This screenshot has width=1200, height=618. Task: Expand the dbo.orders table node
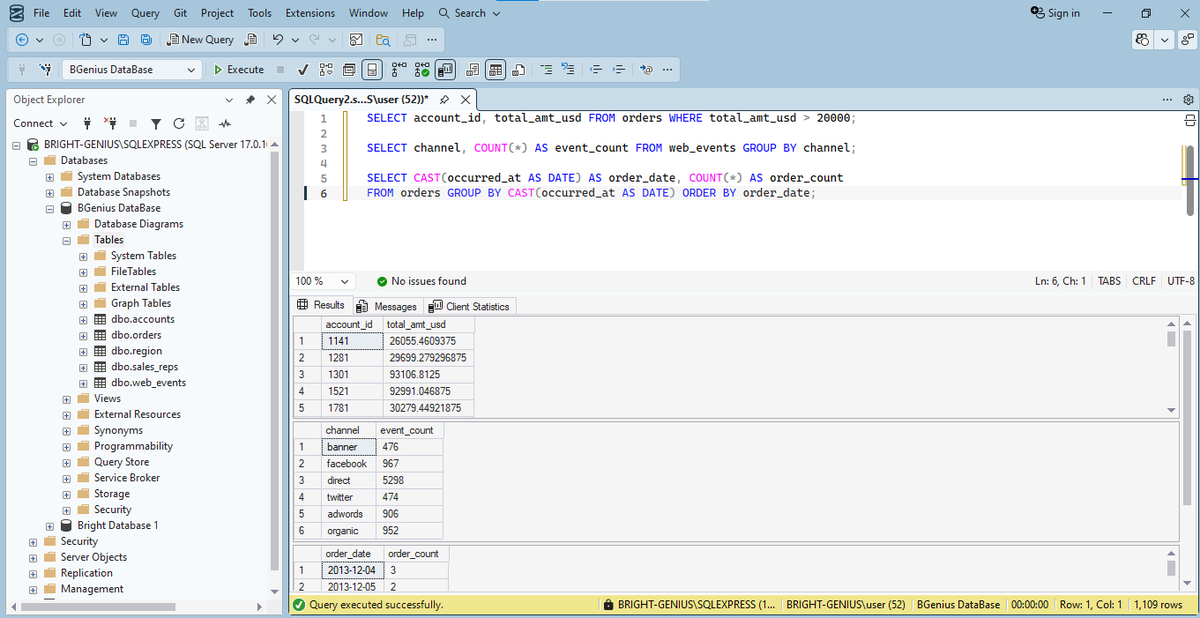pos(84,335)
